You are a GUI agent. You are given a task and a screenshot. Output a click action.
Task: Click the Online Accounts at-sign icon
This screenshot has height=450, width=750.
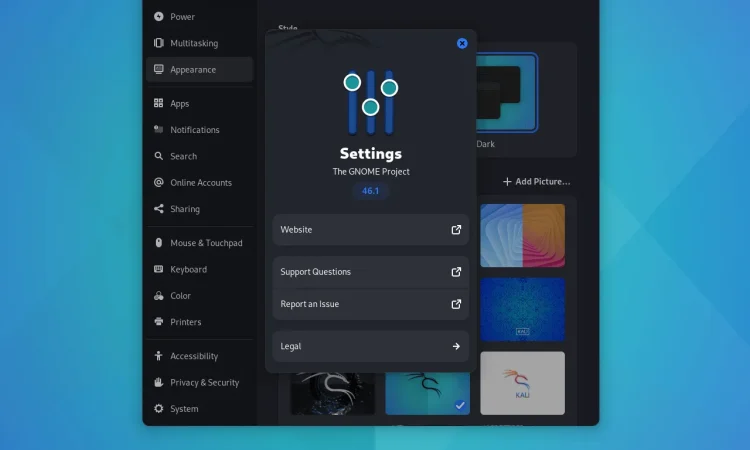point(159,182)
